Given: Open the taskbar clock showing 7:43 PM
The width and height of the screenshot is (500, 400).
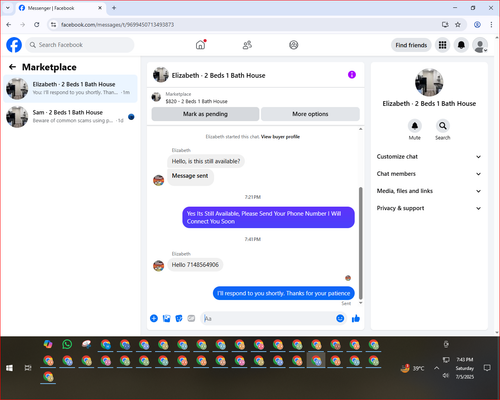Looking at the screenshot, I should point(465,368).
